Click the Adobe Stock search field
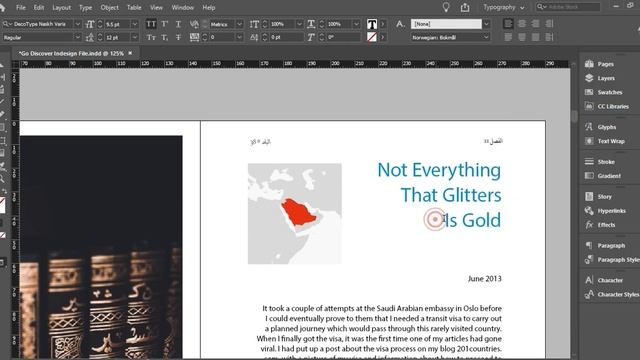Viewport: 640px width, 360px height. click(568, 7)
